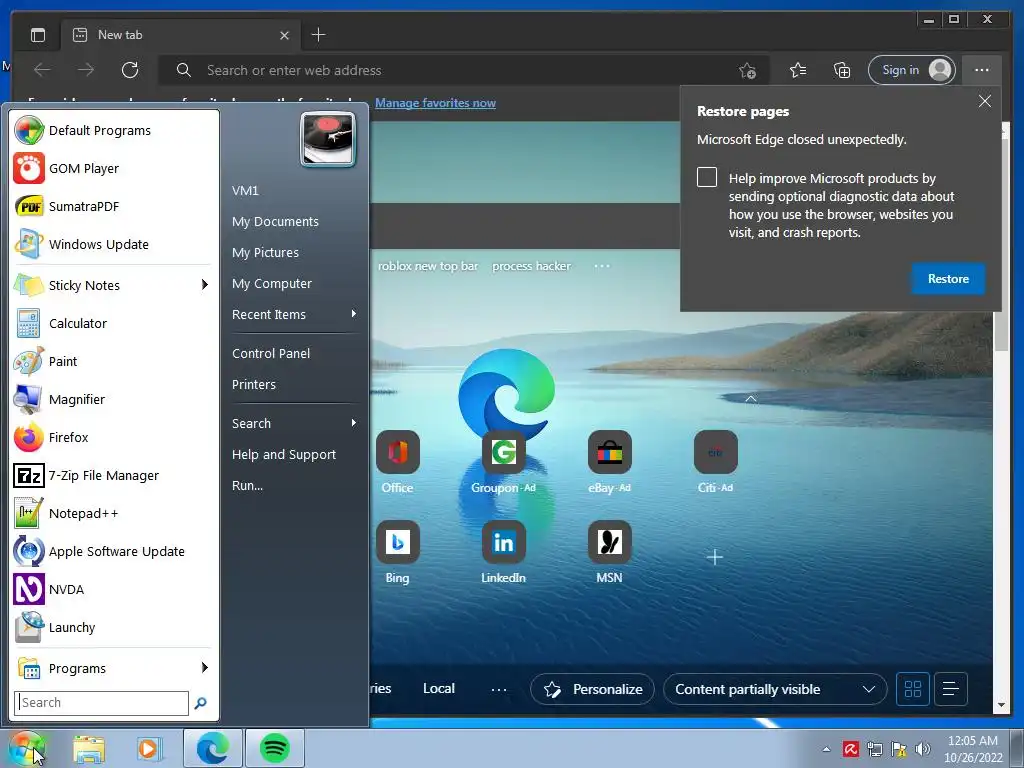This screenshot has width=1024, height=768.
Task: Open My Computer from Start menu
Action: [x=272, y=283]
